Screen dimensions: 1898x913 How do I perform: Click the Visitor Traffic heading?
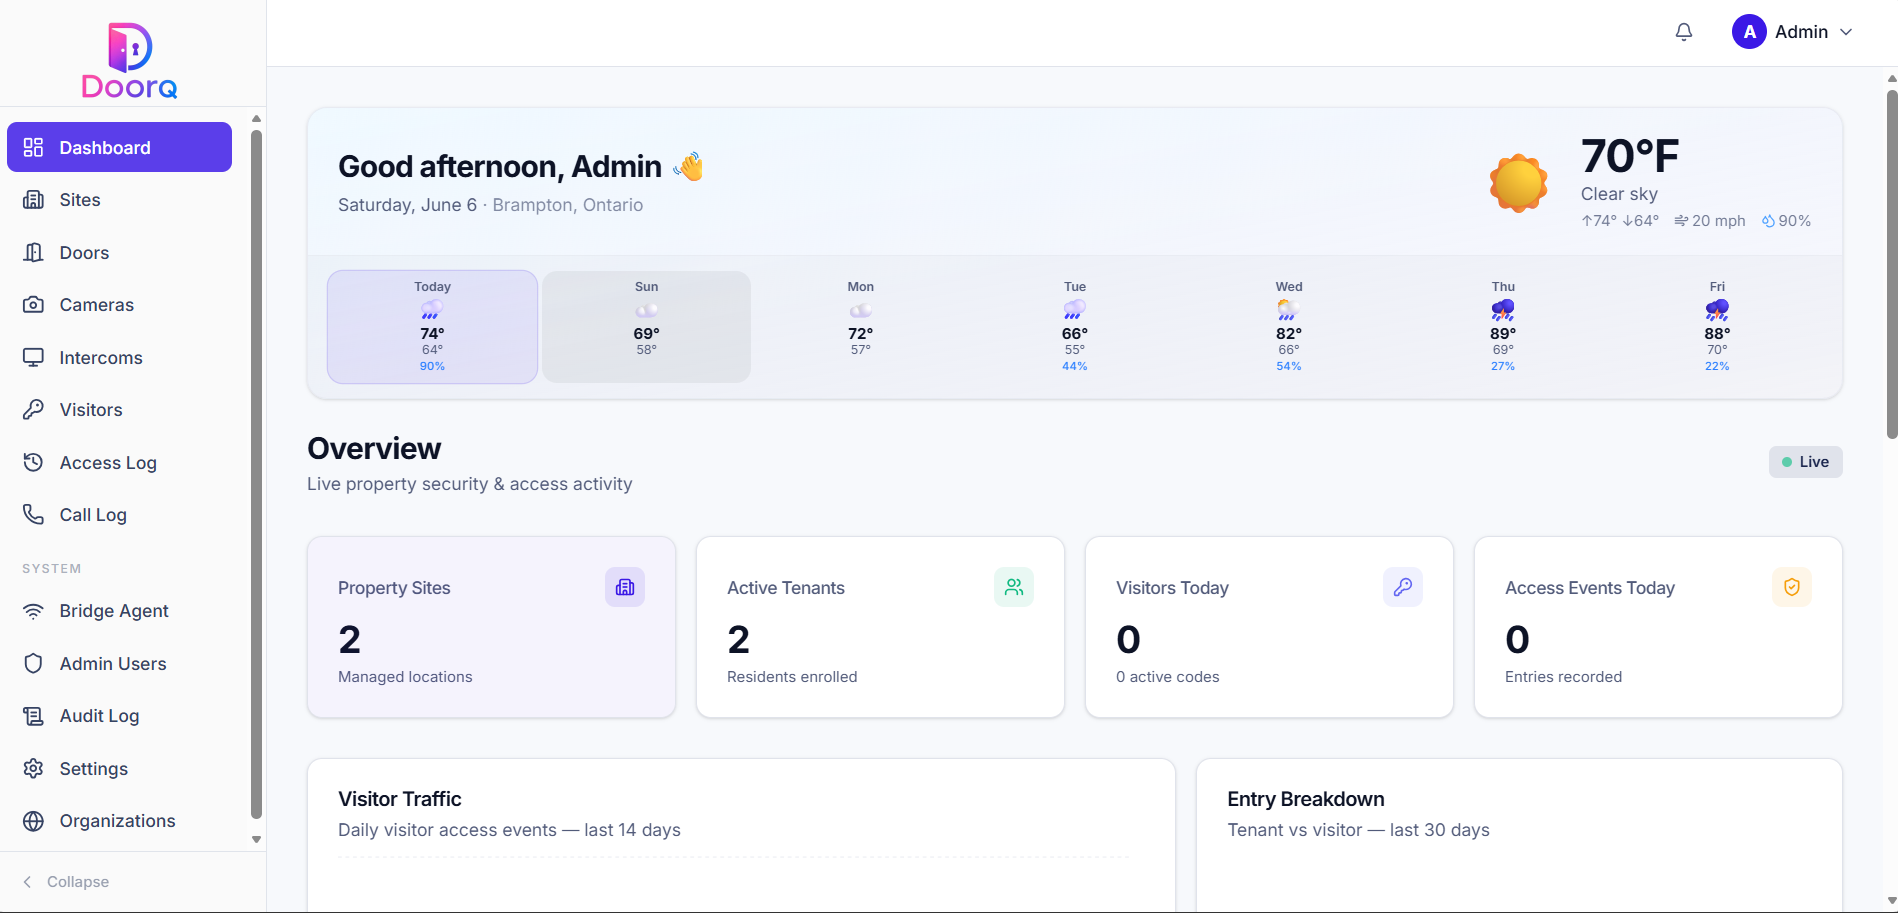(x=400, y=799)
